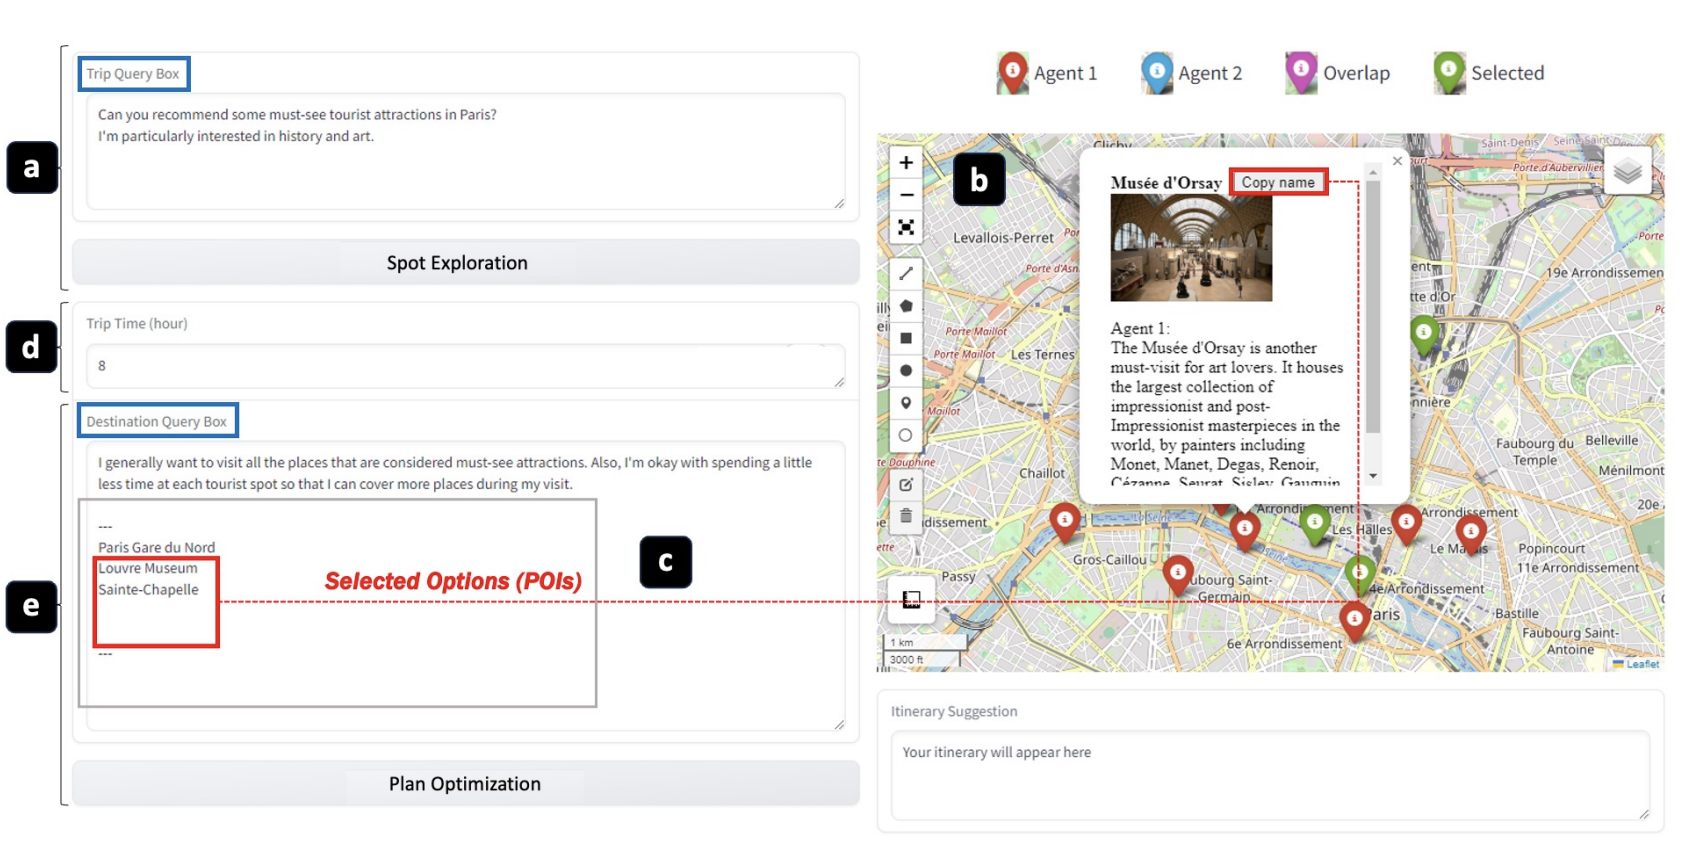Select the draw polyline tool
The height and width of the screenshot is (848, 1692).
tap(906, 273)
